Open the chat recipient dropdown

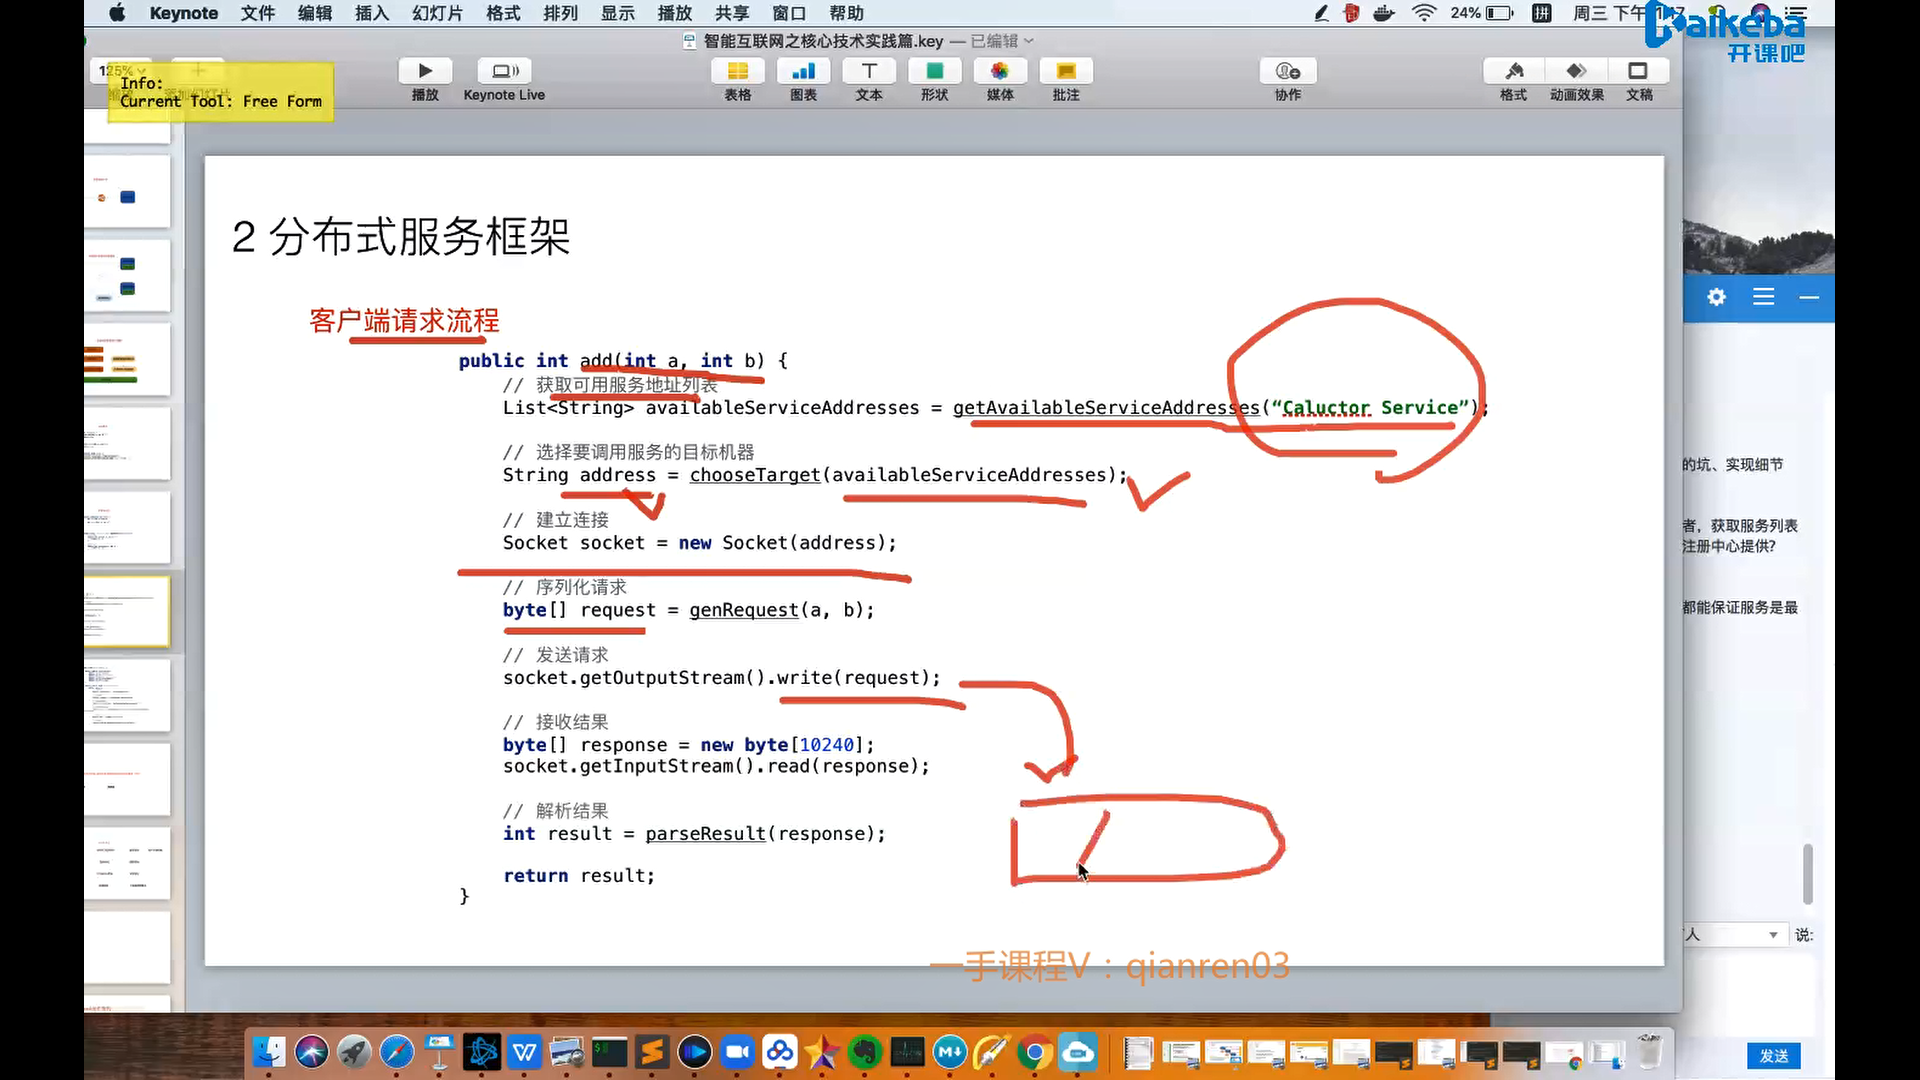(x=1772, y=935)
